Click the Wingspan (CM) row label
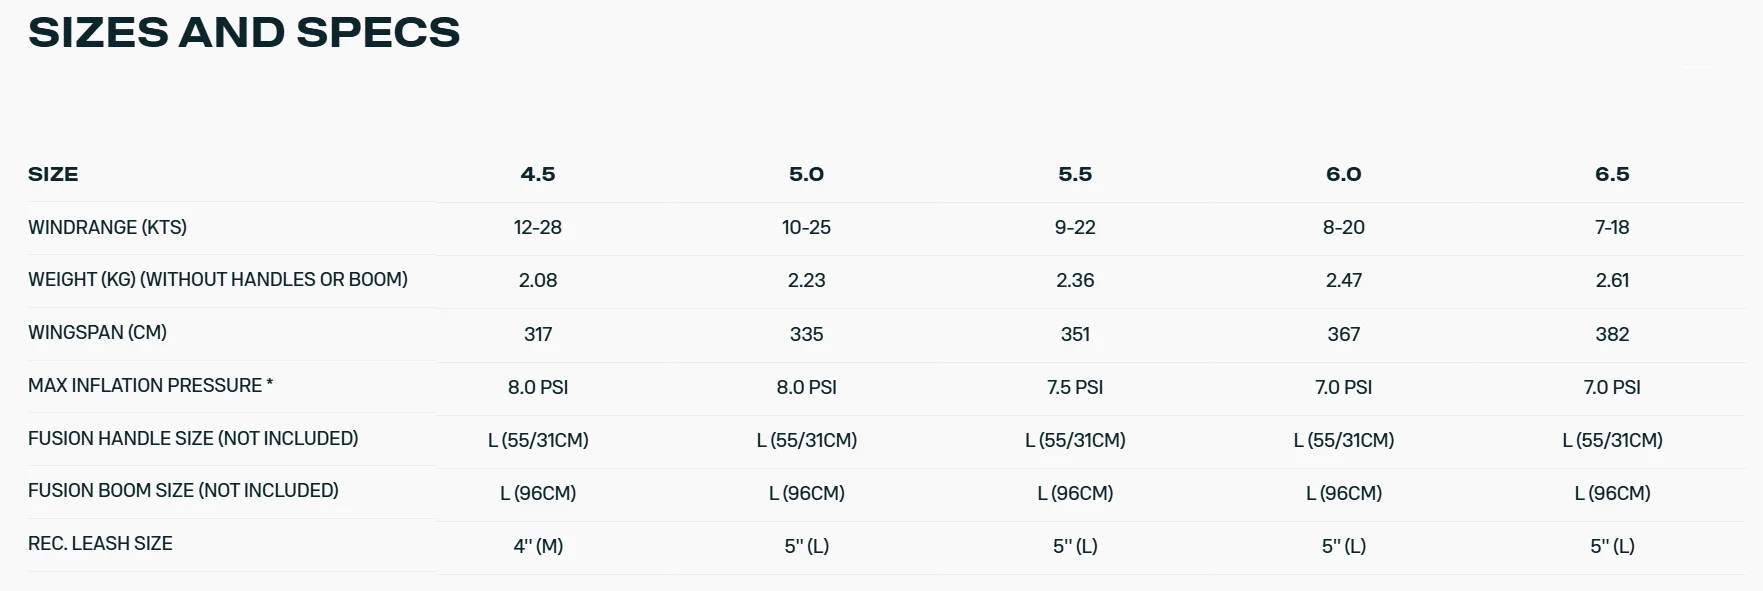This screenshot has width=1763, height=591. (97, 332)
